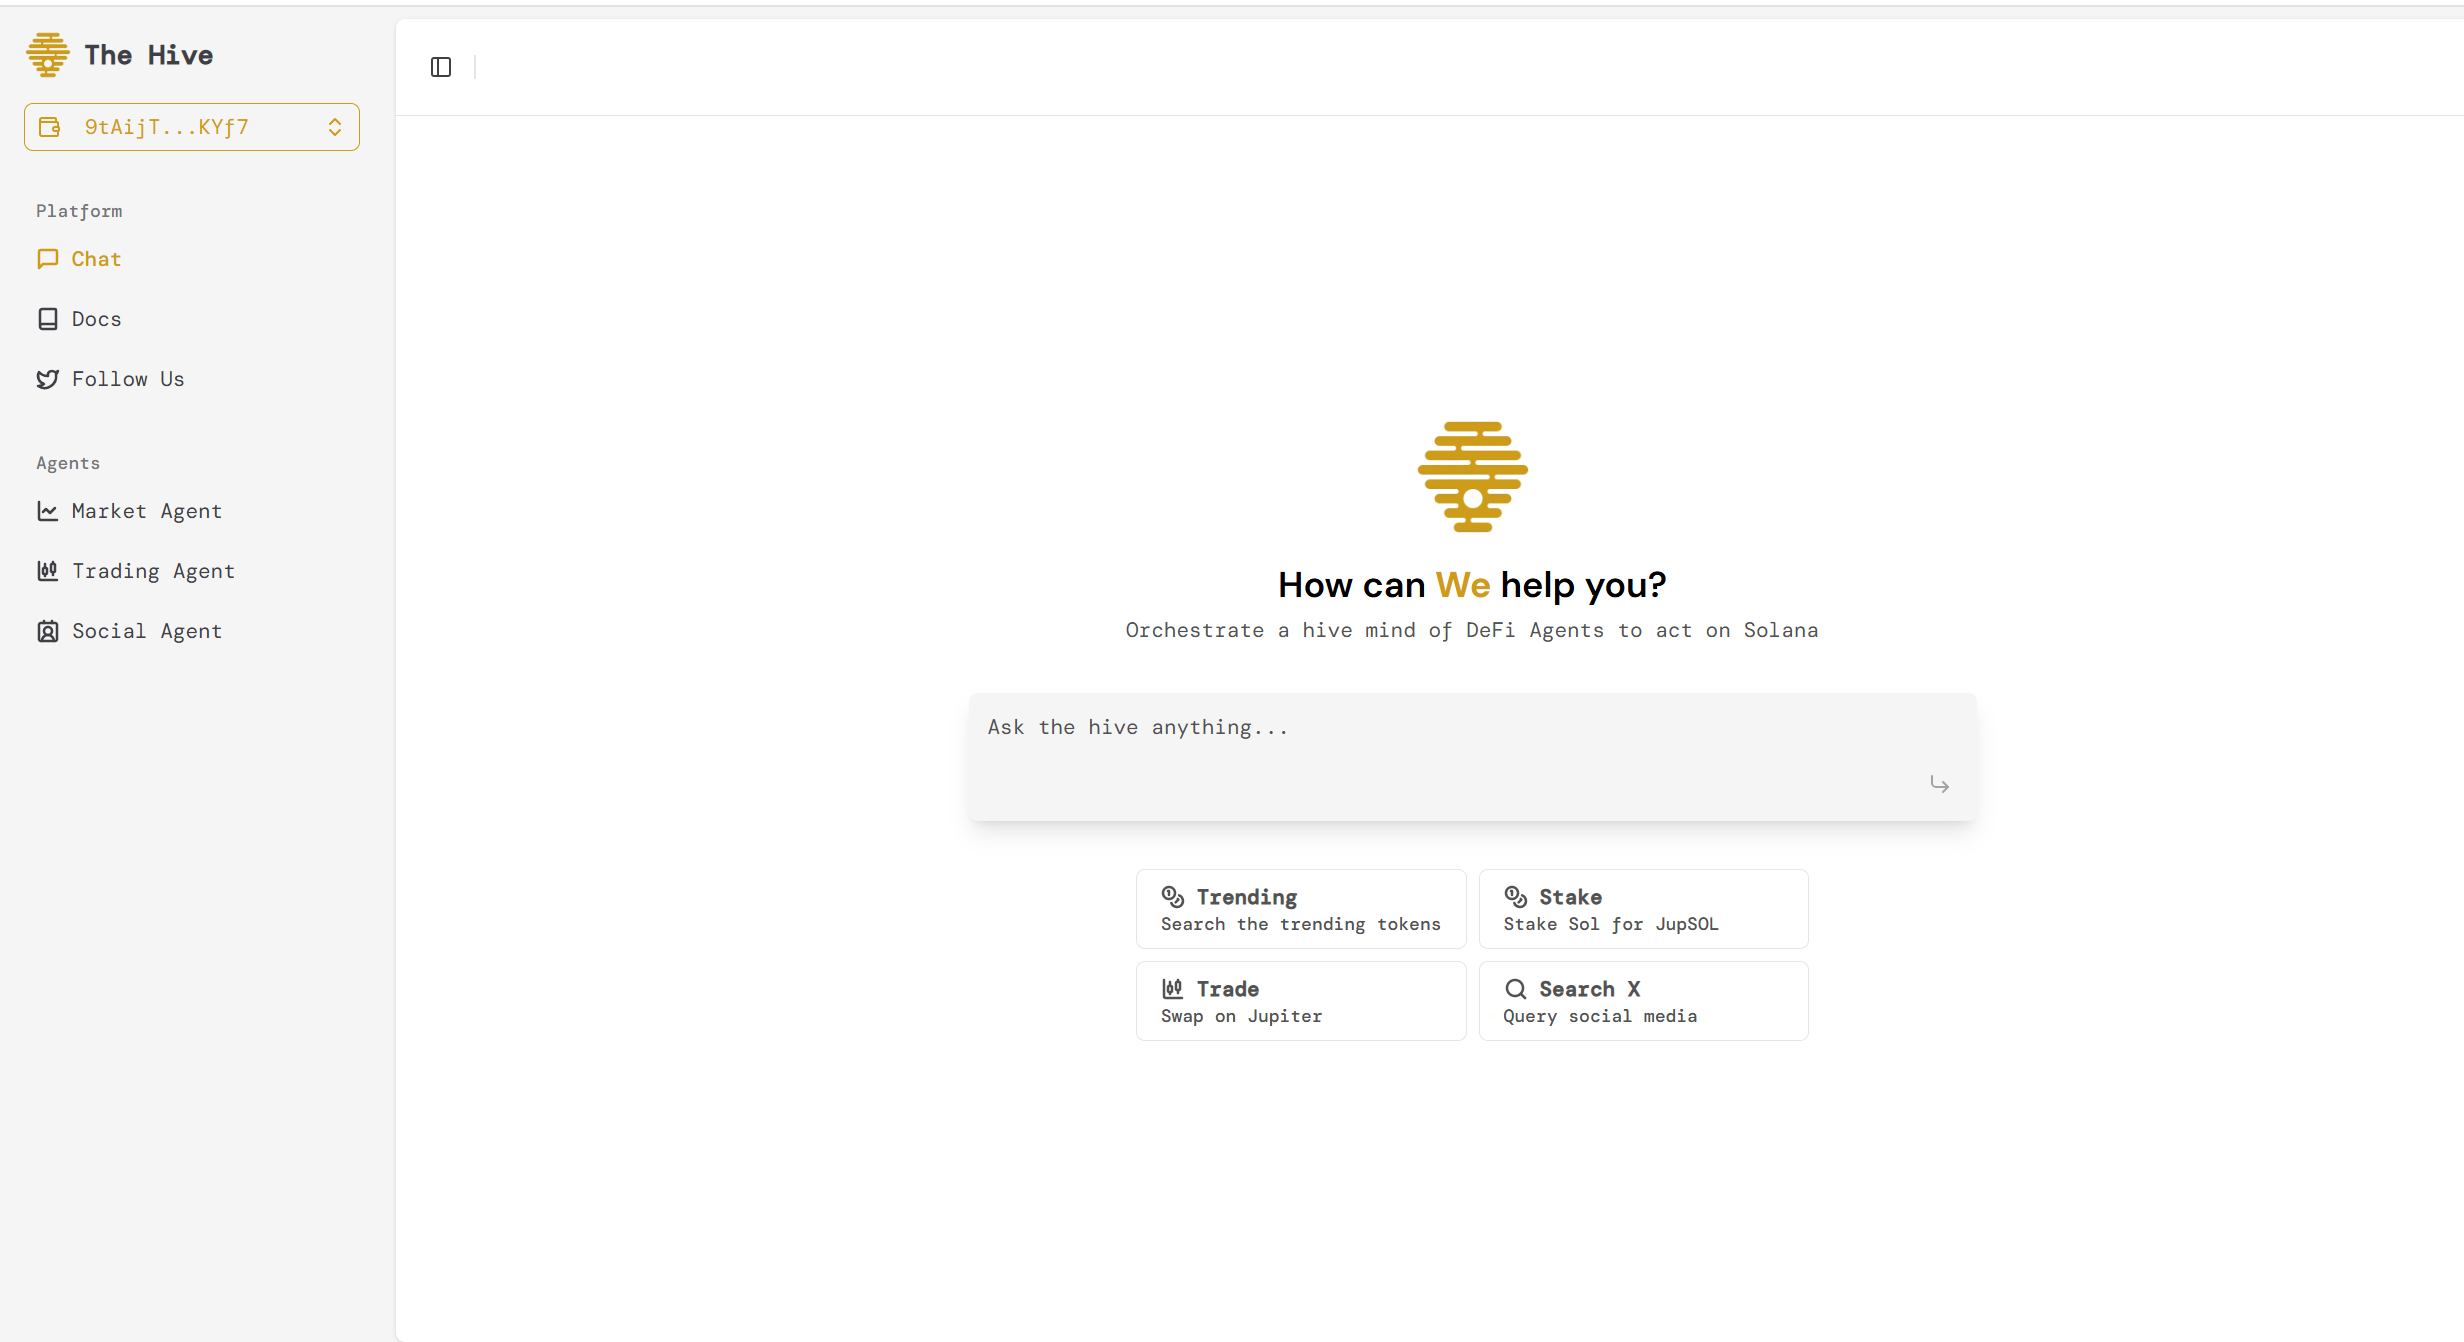2464x1342 pixels.
Task: Select the Trade Swap on Jupiter card
Action: coord(1300,1001)
